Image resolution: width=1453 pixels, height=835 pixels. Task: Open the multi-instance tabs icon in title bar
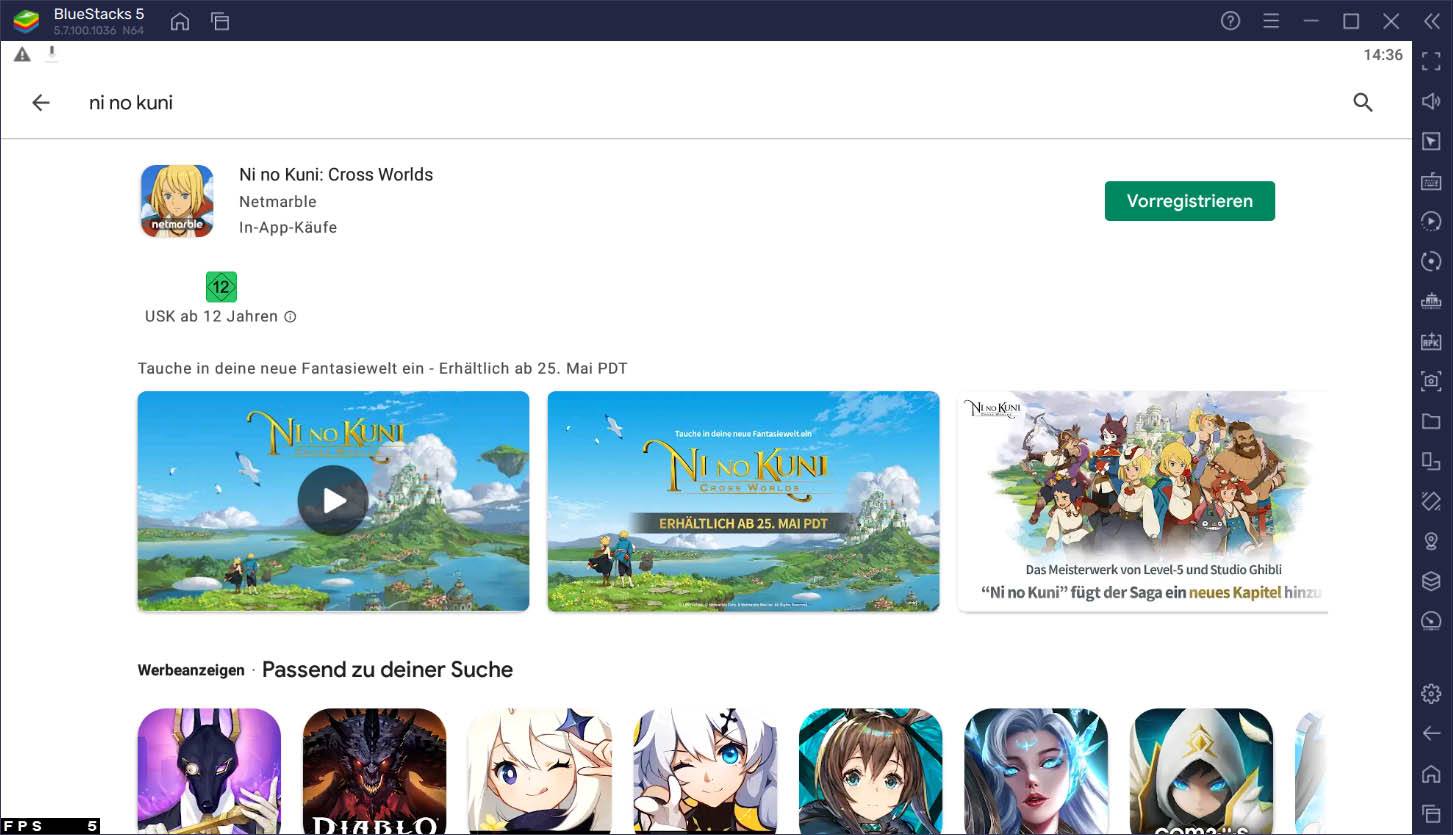(x=220, y=21)
